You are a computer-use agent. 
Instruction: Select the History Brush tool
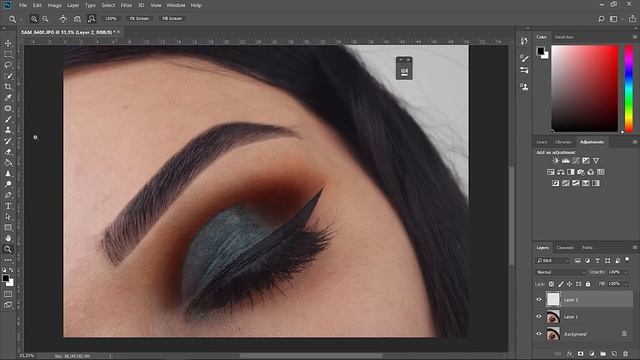8,141
